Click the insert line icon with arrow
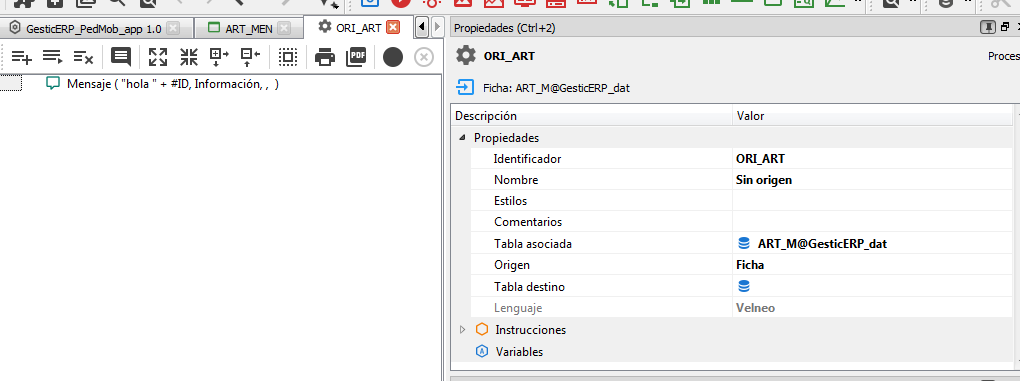The width and height of the screenshot is (1020, 381). pyautogui.click(x=53, y=57)
